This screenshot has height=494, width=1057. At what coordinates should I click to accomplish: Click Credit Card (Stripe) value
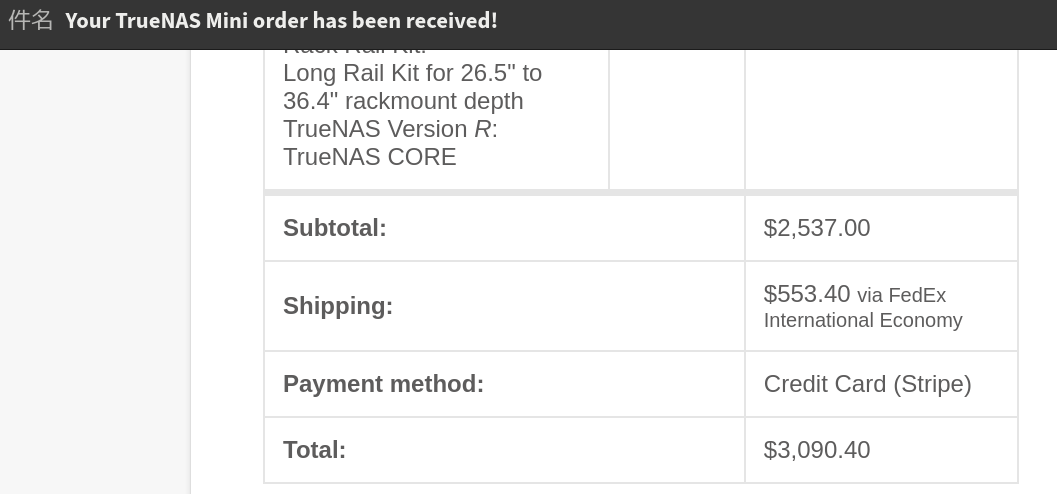(868, 383)
